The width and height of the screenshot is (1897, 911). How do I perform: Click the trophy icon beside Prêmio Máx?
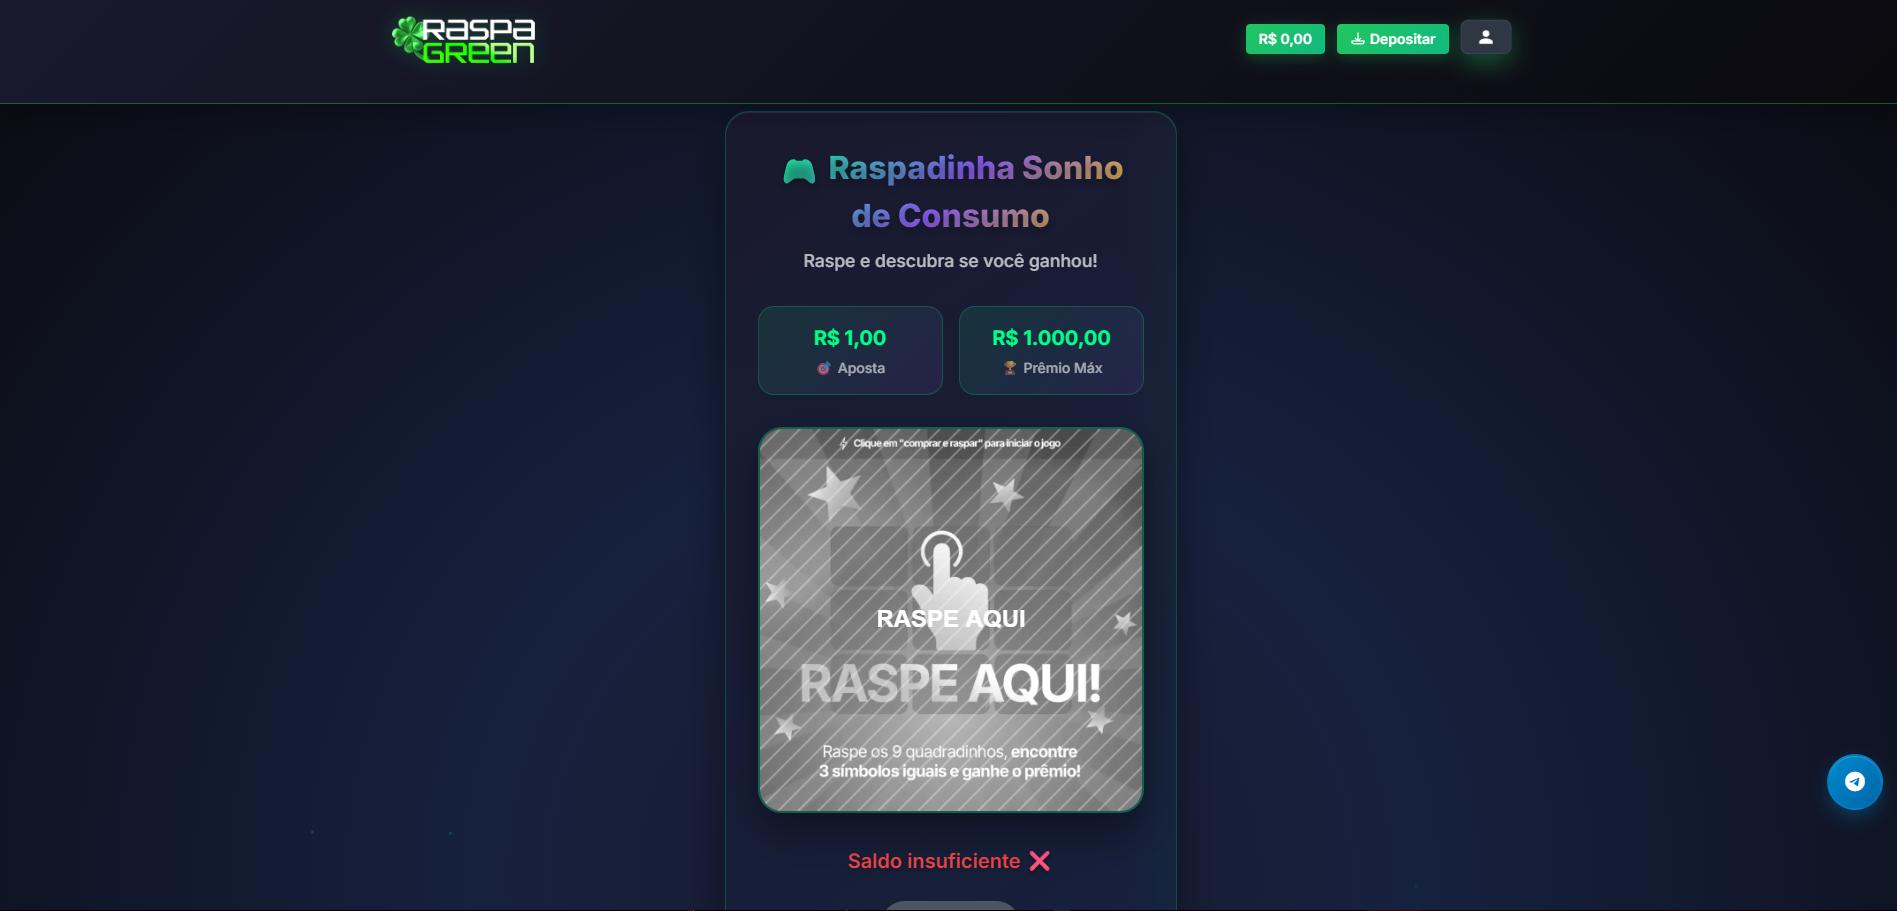(1010, 368)
